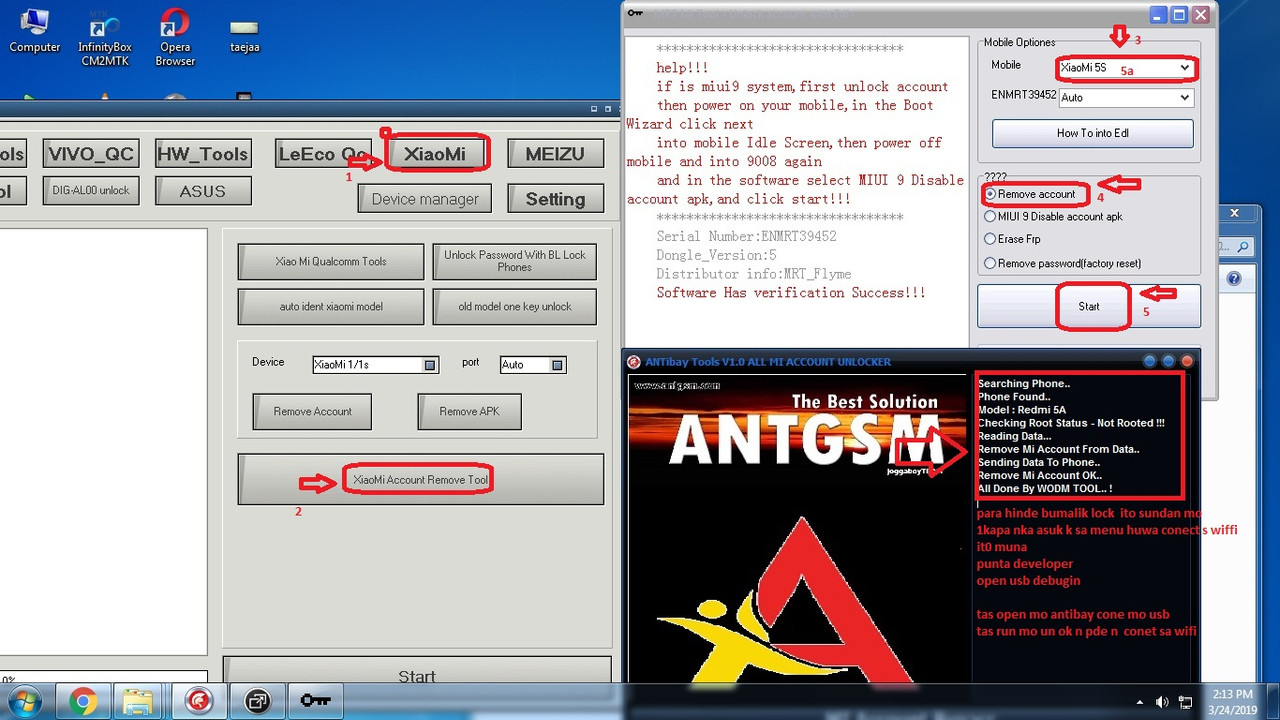Click auto ident xiaomi model
1280x720 pixels.
pyautogui.click(x=331, y=306)
